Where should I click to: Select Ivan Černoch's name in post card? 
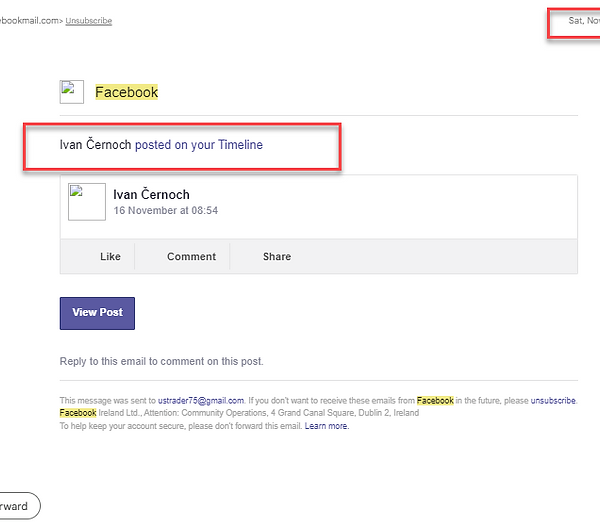coord(151,194)
